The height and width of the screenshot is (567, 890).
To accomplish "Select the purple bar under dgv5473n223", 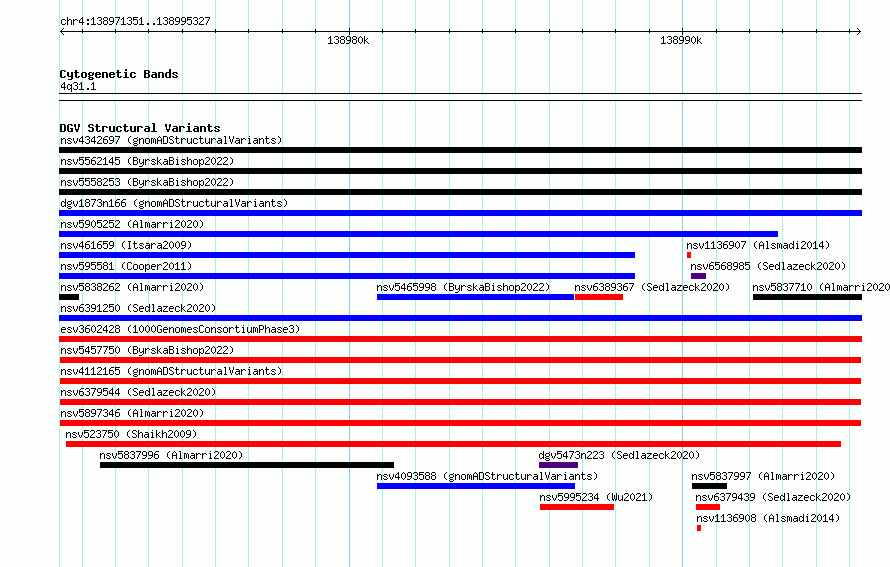I will [x=559, y=465].
